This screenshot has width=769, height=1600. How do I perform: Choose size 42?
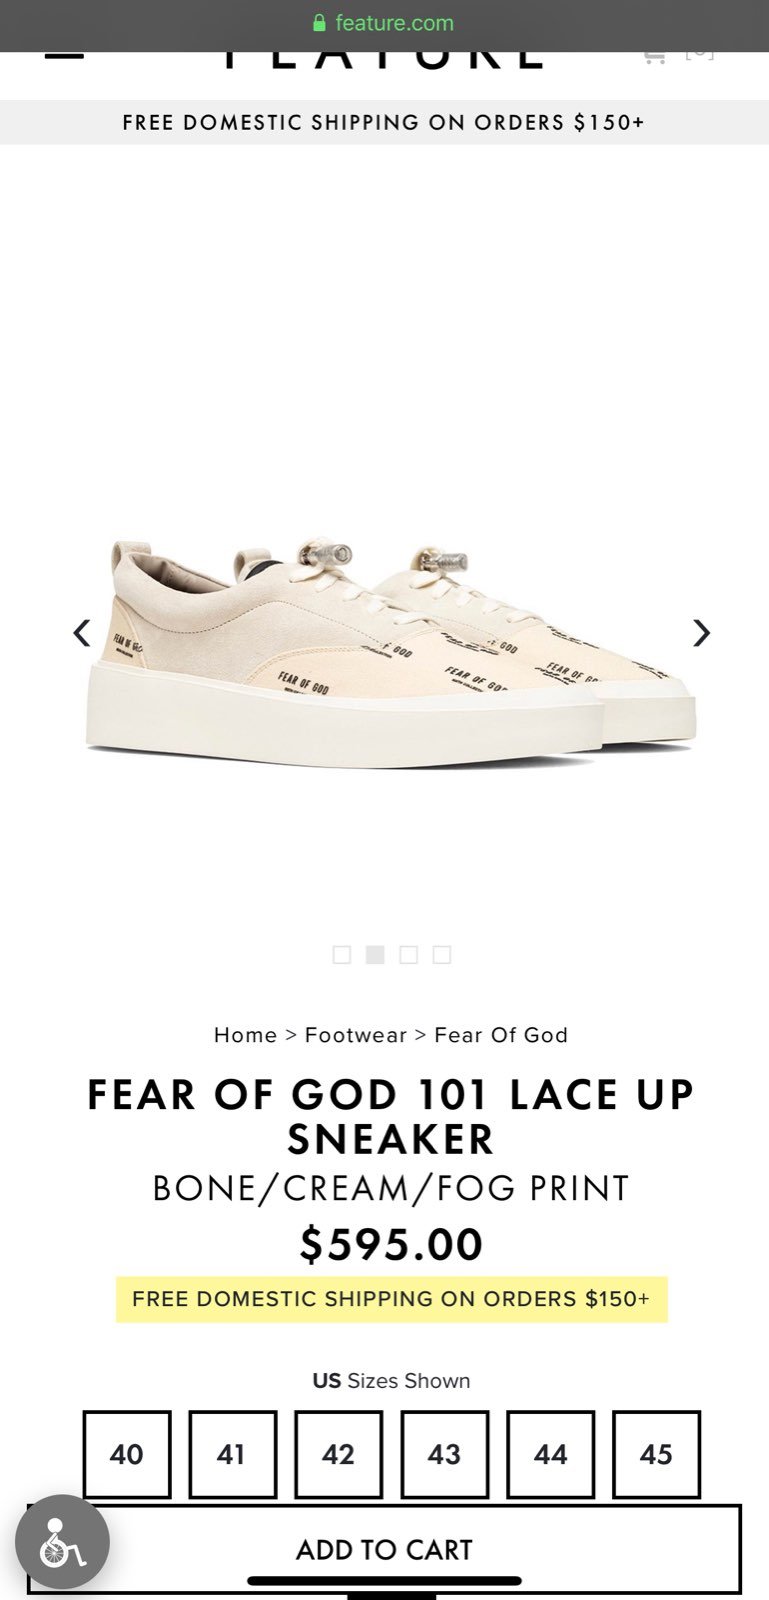click(x=338, y=1454)
